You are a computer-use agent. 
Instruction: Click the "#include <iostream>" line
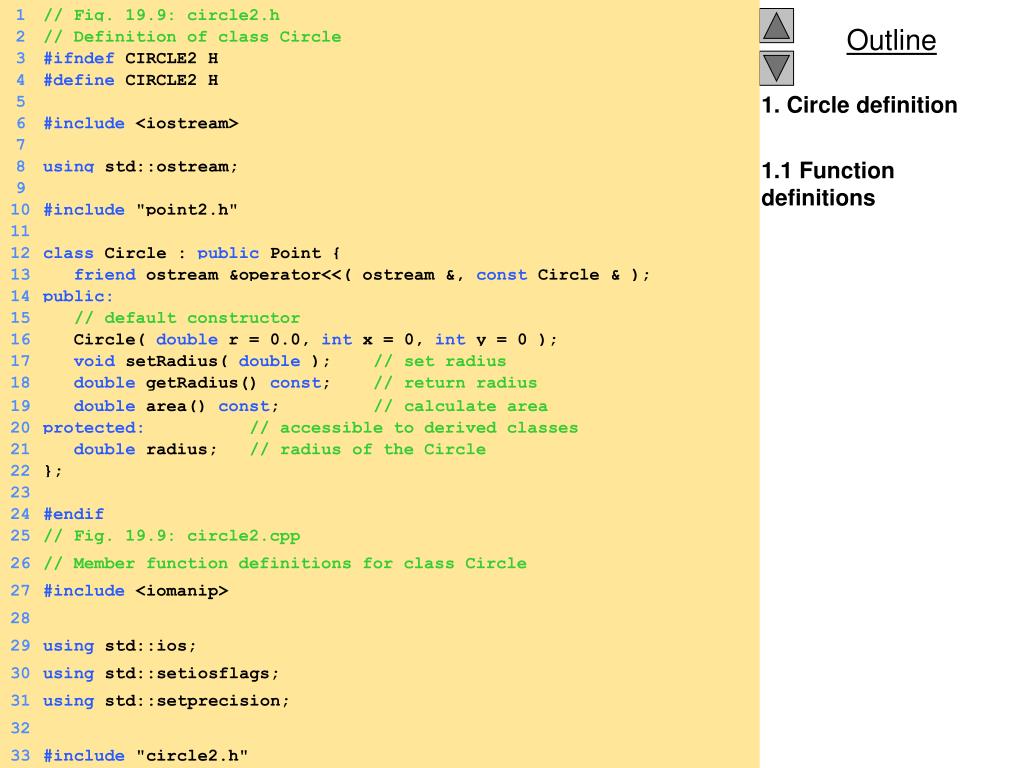tap(140, 123)
